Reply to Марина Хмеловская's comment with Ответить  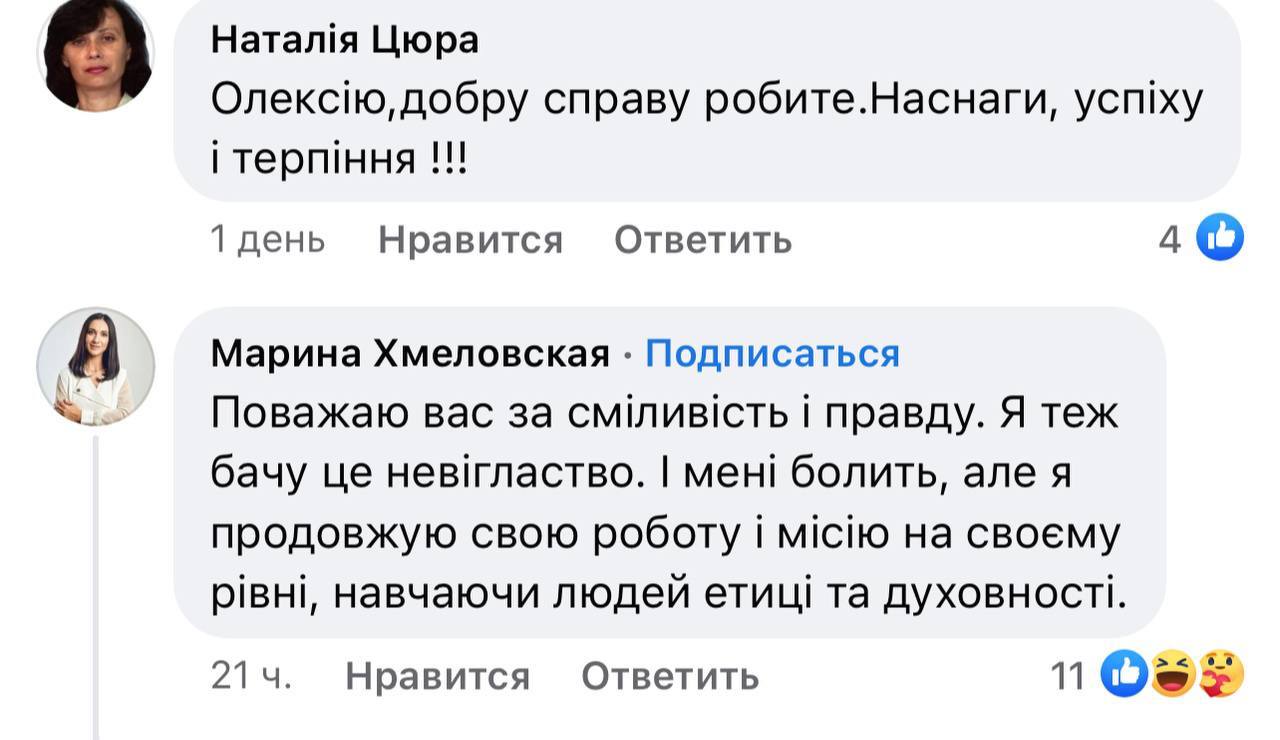click(x=670, y=677)
